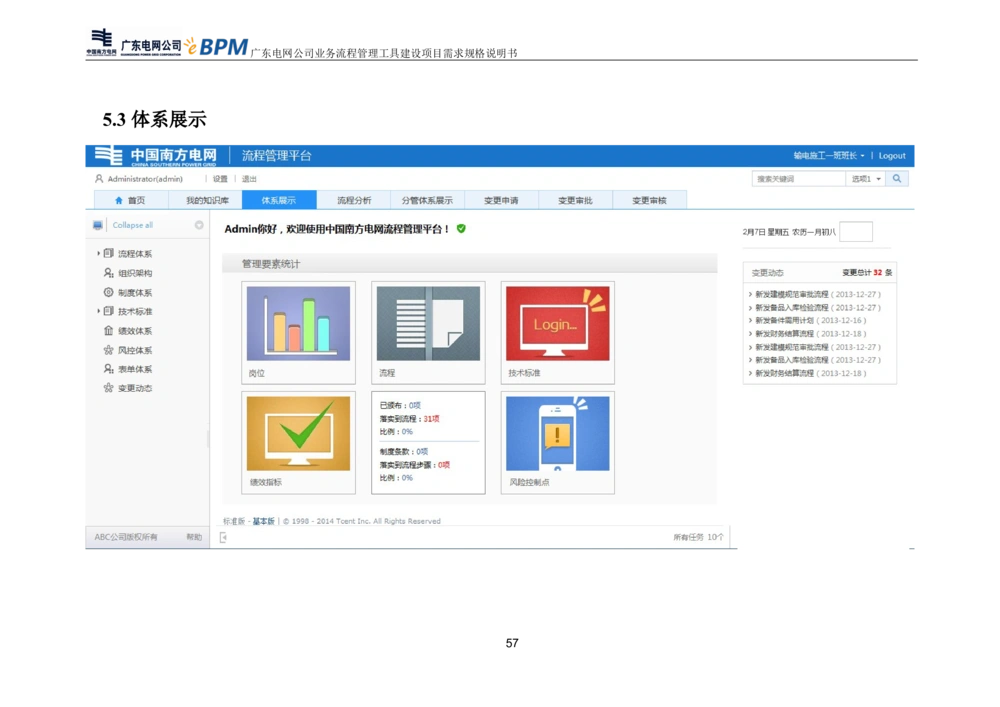This screenshot has height=707, width=1000.
Task: Open 制度体系 from the sidebar
Action: point(137,292)
